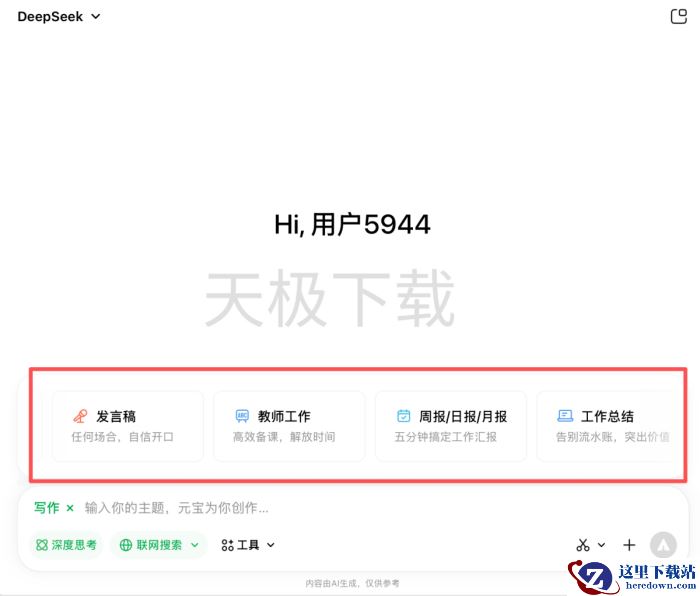Click the plus icon to add attachment
The height and width of the screenshot is (596, 700).
tap(629, 545)
